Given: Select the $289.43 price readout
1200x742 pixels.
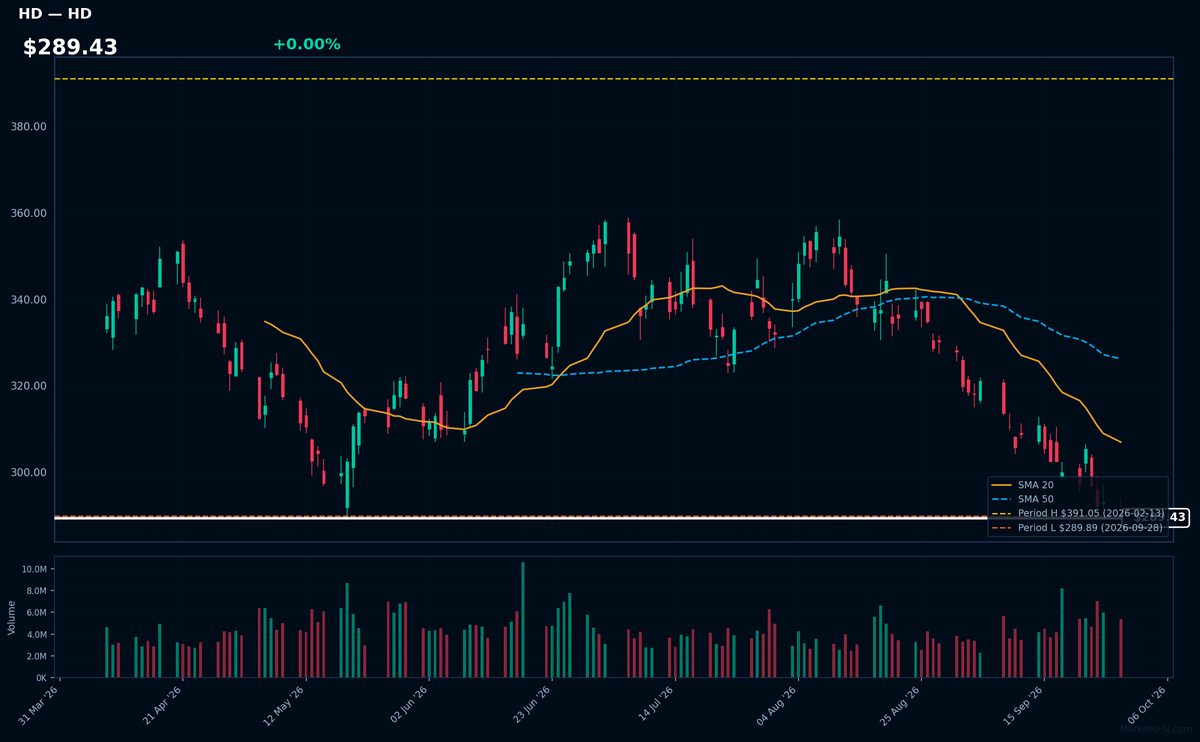Looking at the screenshot, I should [70, 47].
